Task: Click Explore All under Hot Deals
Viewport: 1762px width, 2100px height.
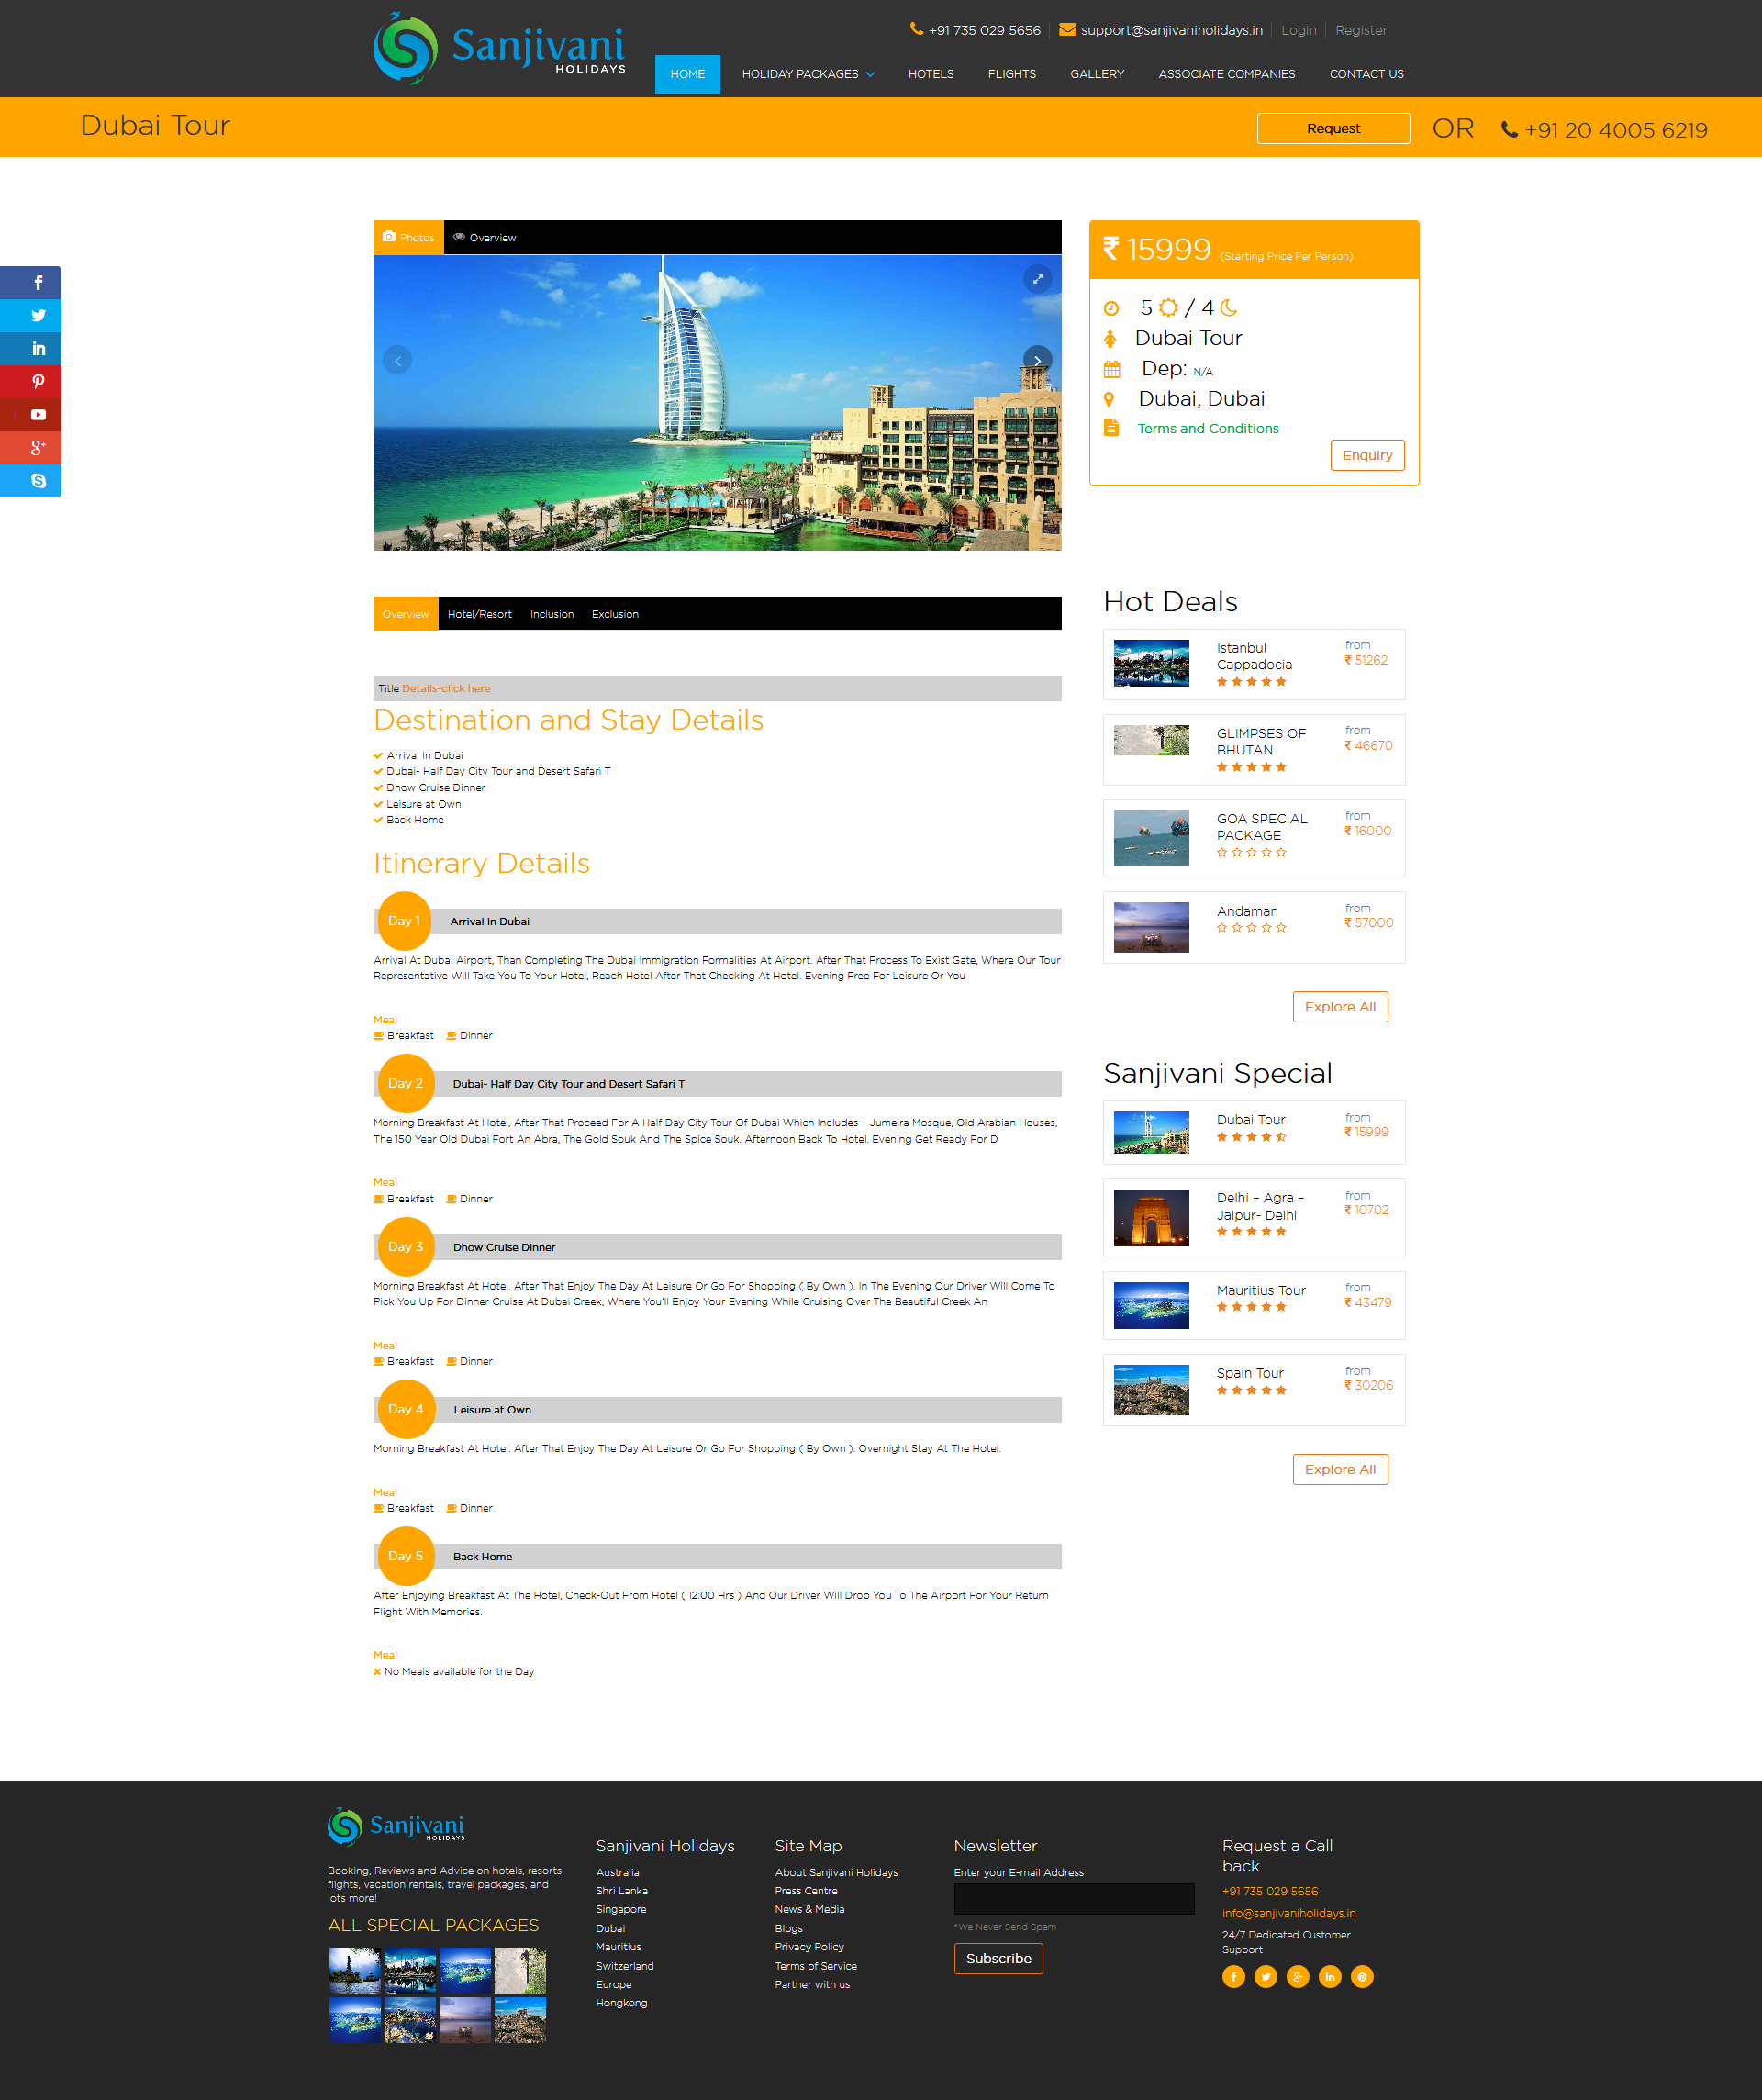Action: [x=1339, y=1006]
